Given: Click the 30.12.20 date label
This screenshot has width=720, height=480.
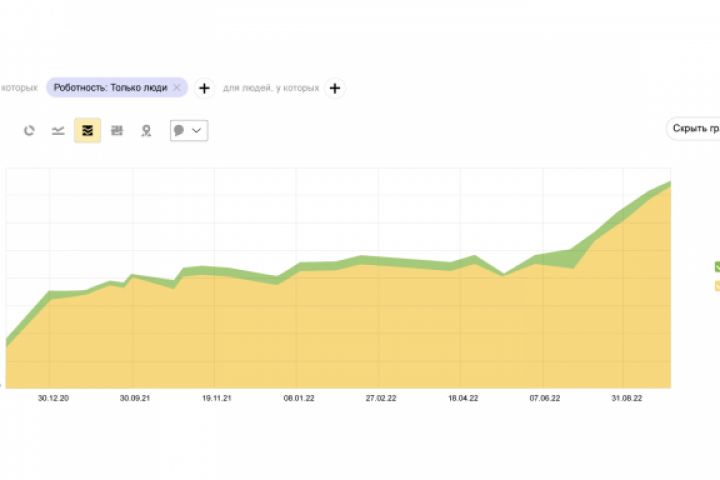Looking at the screenshot, I should coord(53,398).
